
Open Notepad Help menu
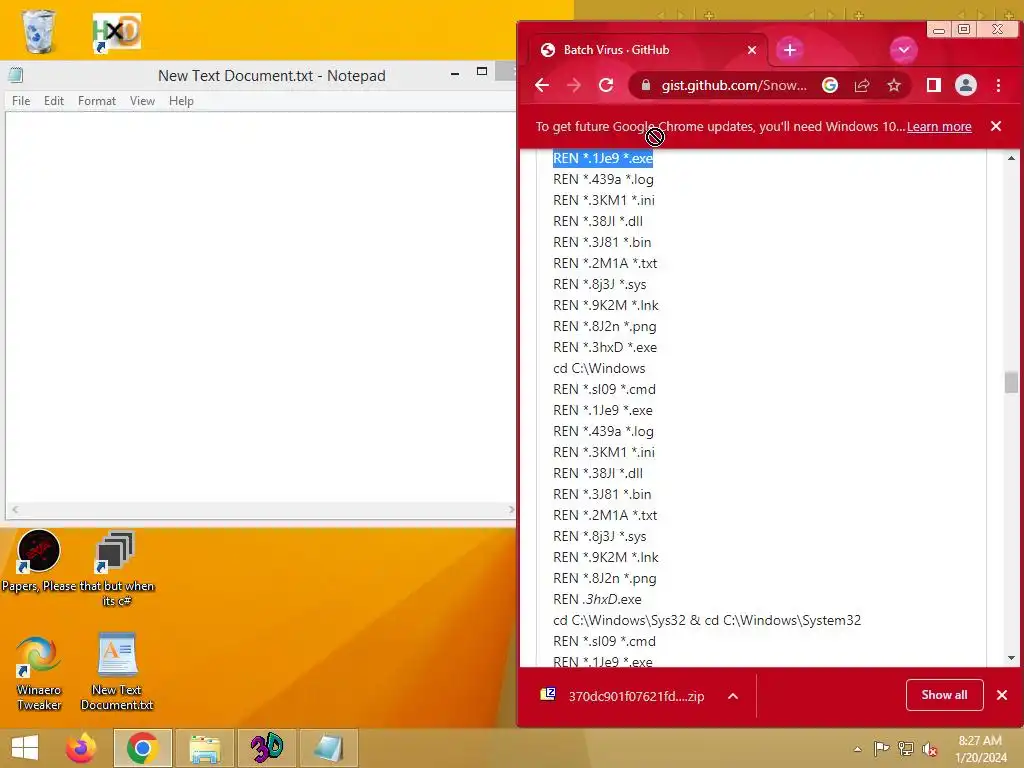181,101
